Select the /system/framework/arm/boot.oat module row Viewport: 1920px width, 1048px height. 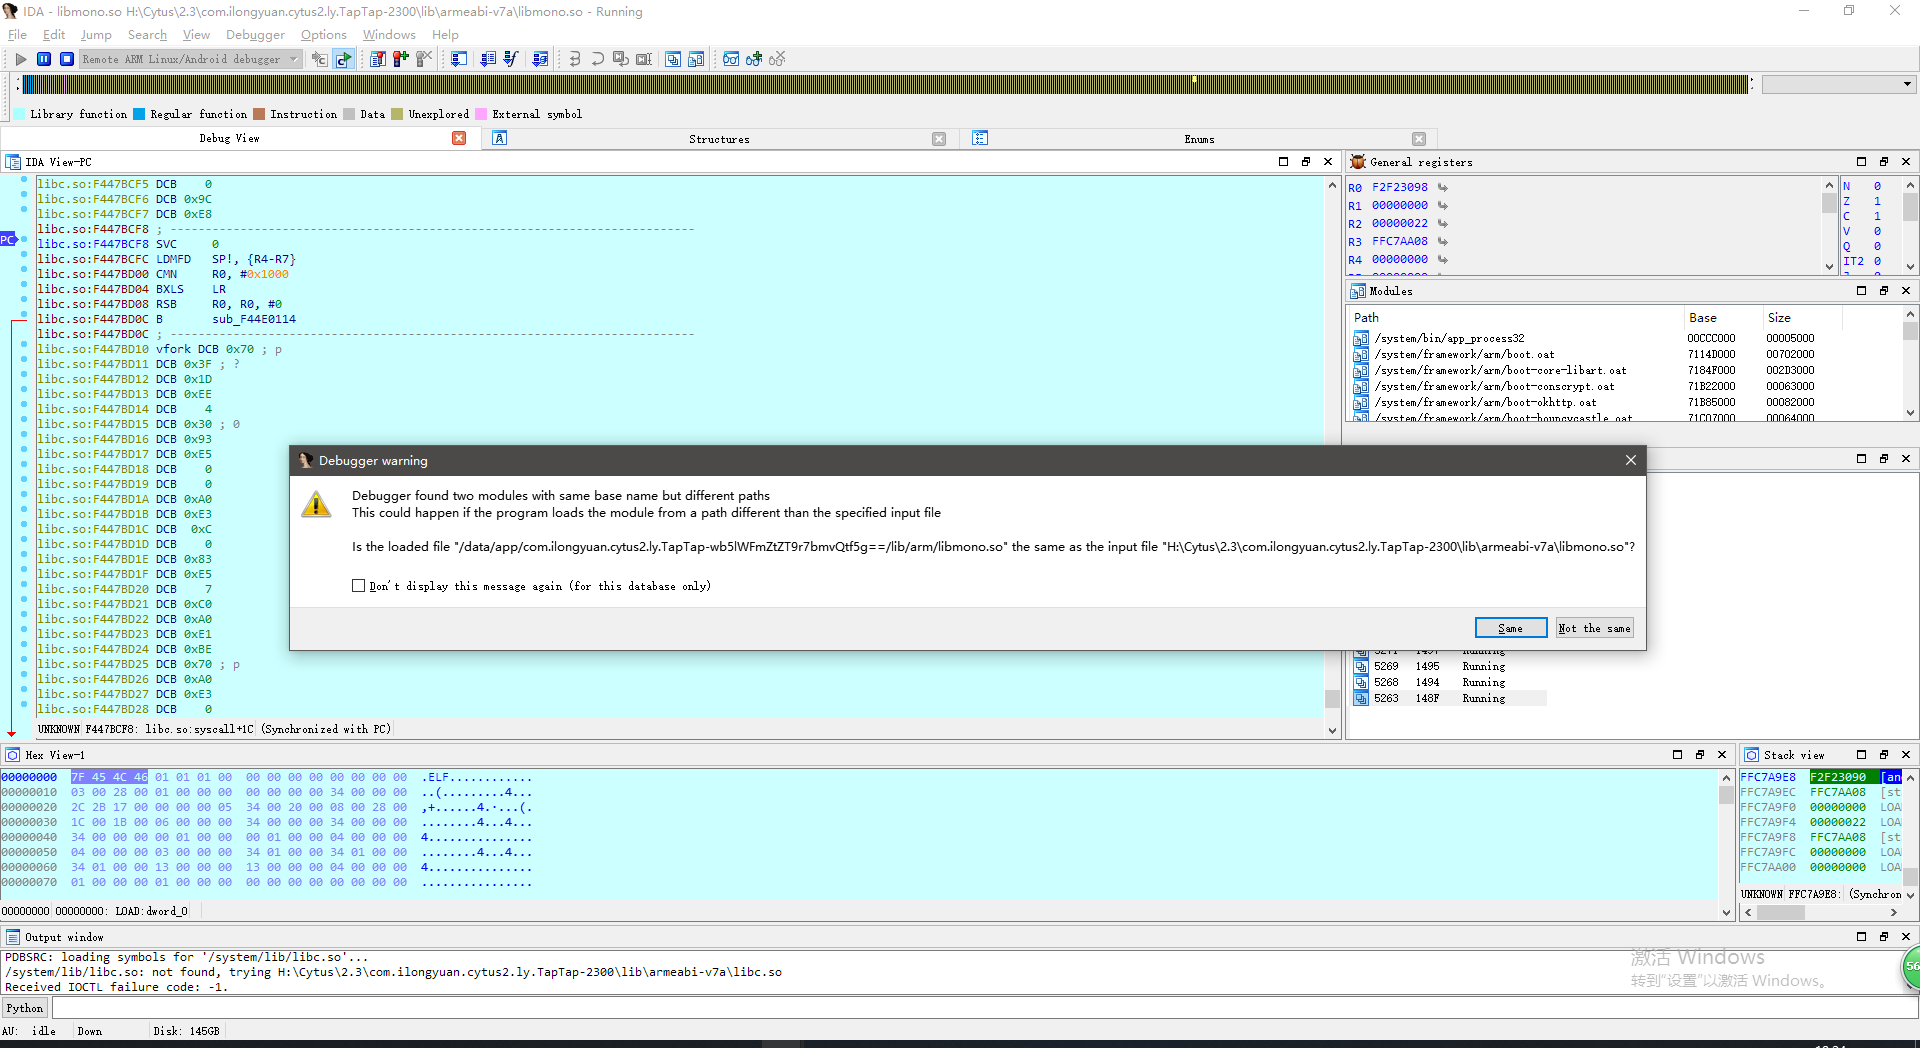[1463, 354]
